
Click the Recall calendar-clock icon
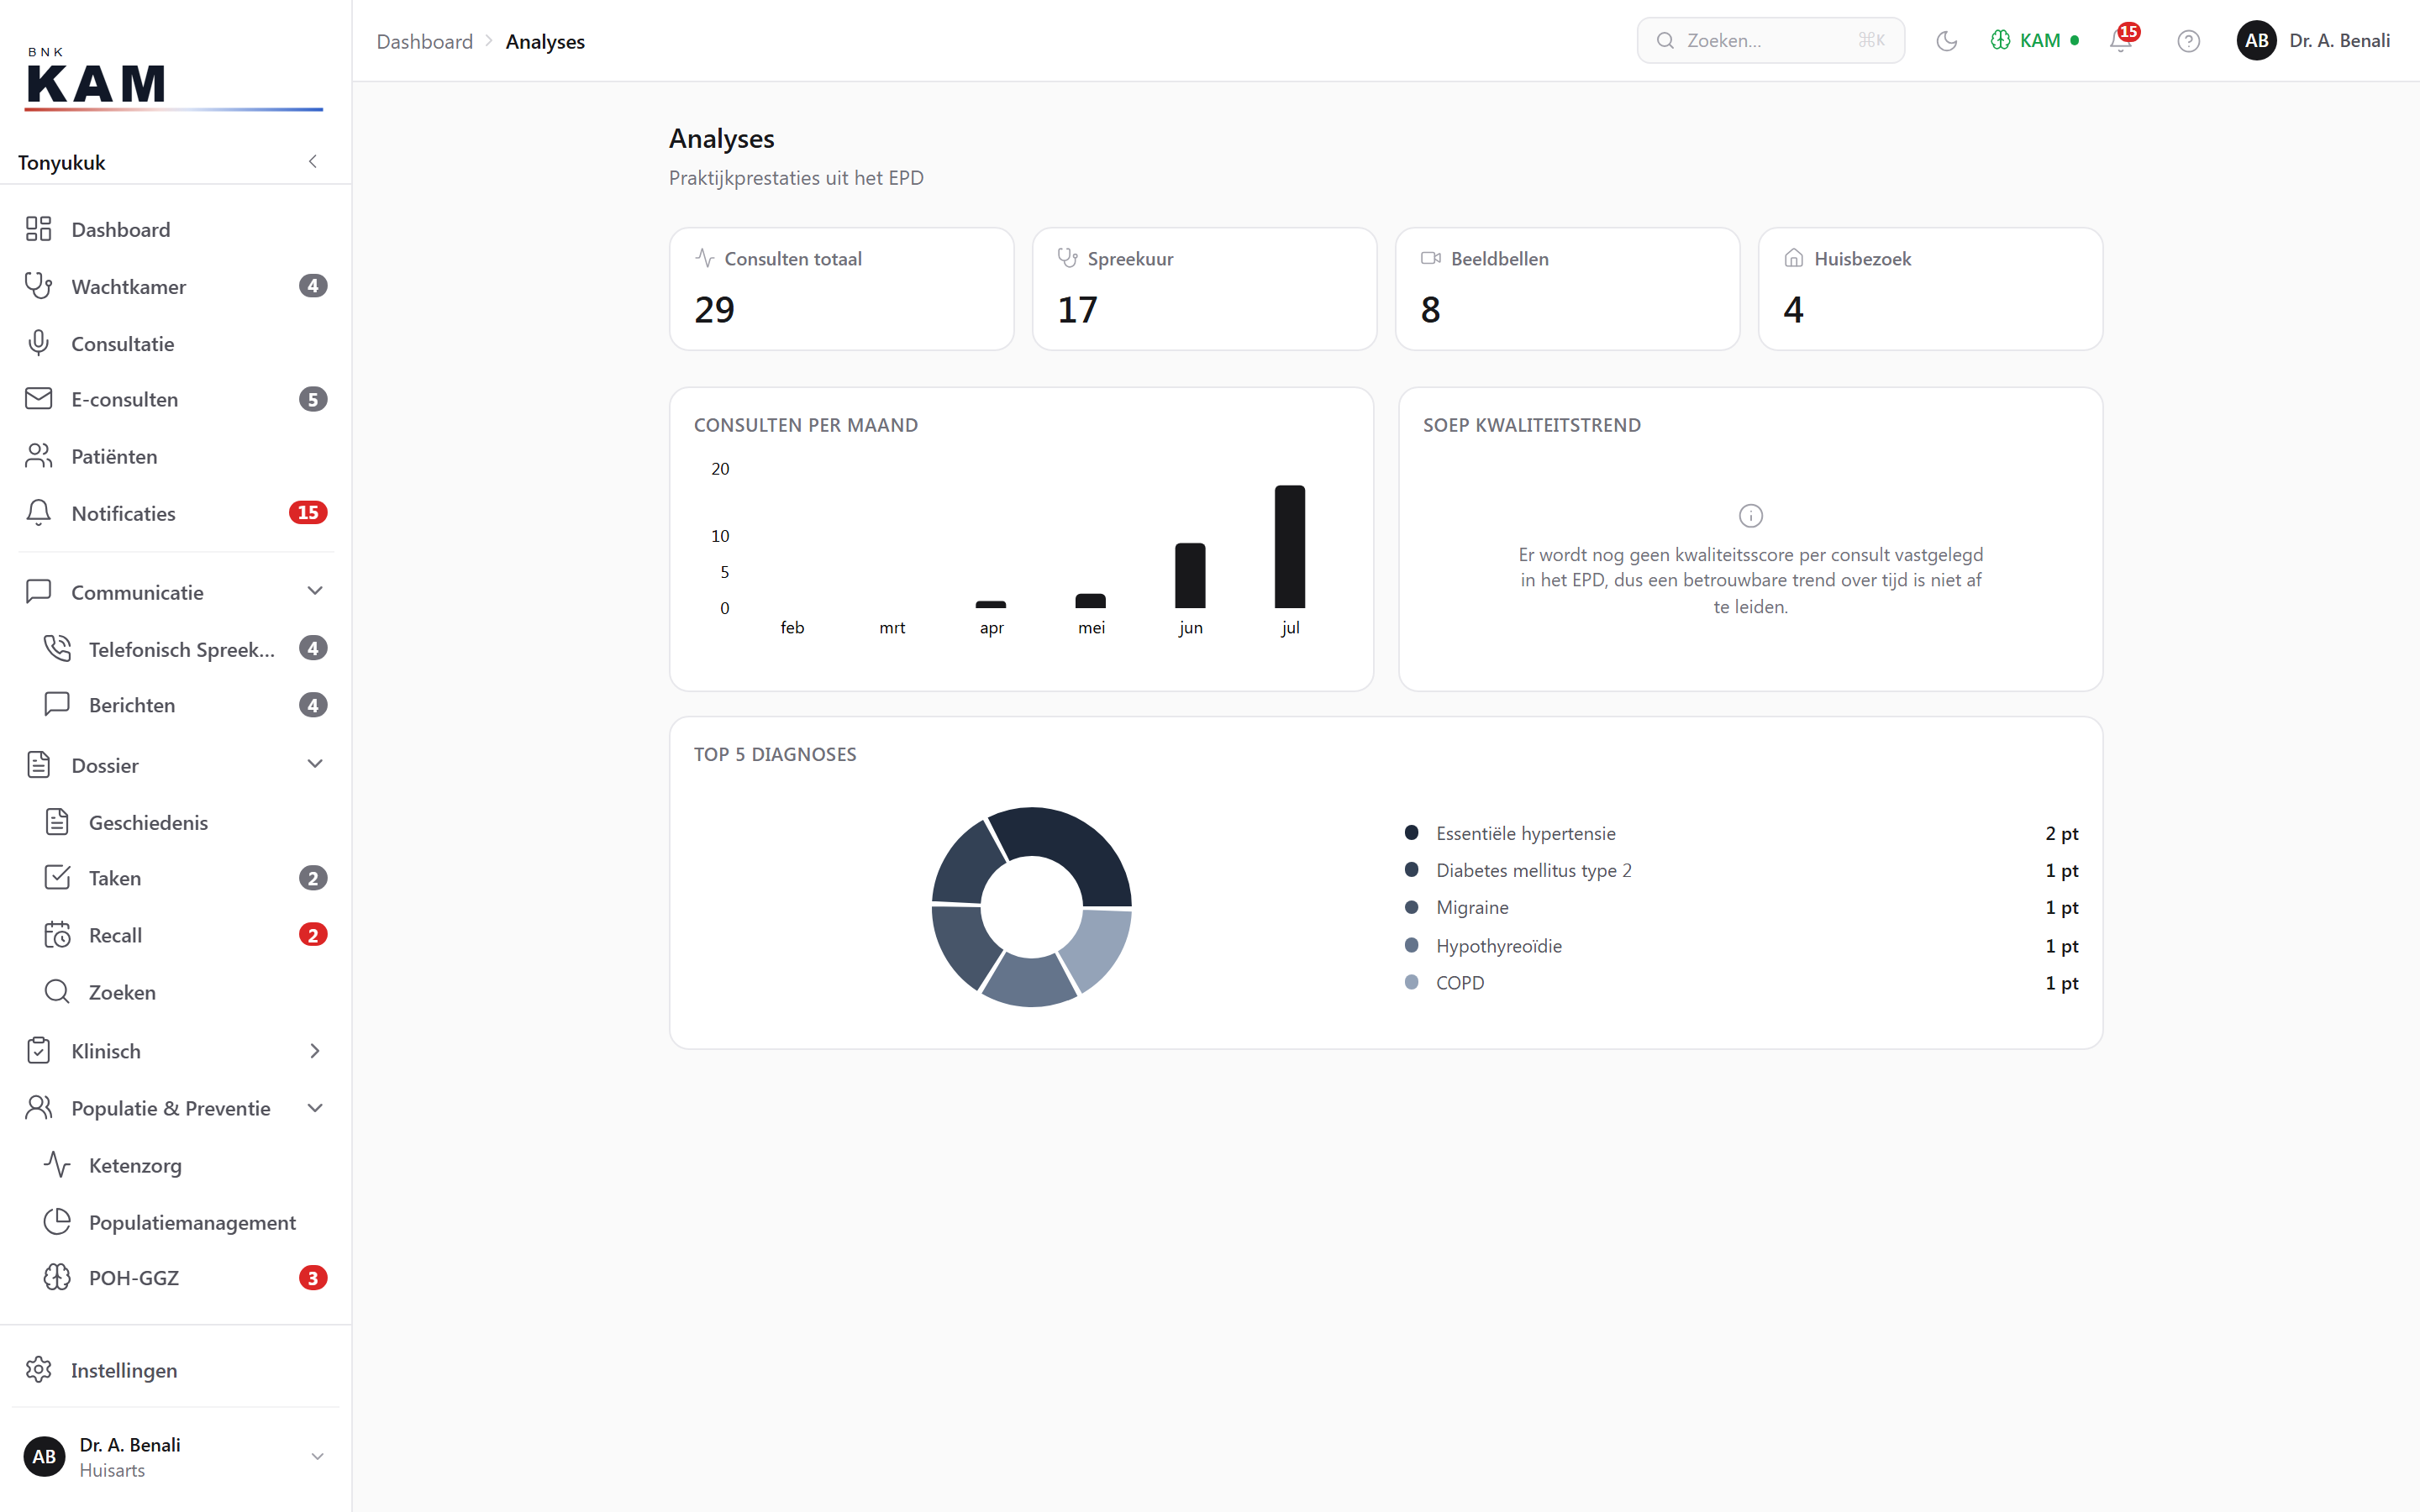click(x=57, y=935)
